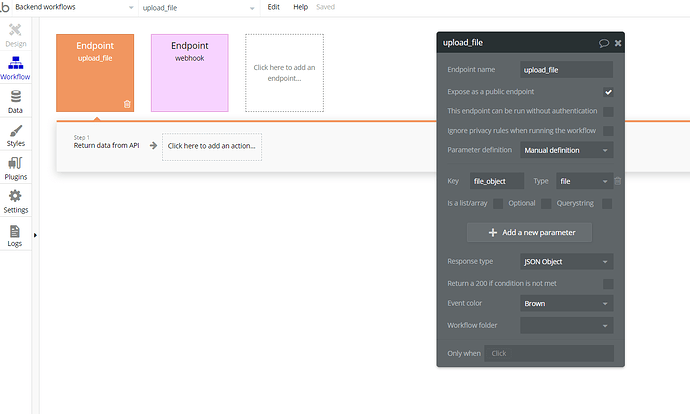Close the upload_file property panel
This screenshot has height=414, width=690.
coord(618,43)
